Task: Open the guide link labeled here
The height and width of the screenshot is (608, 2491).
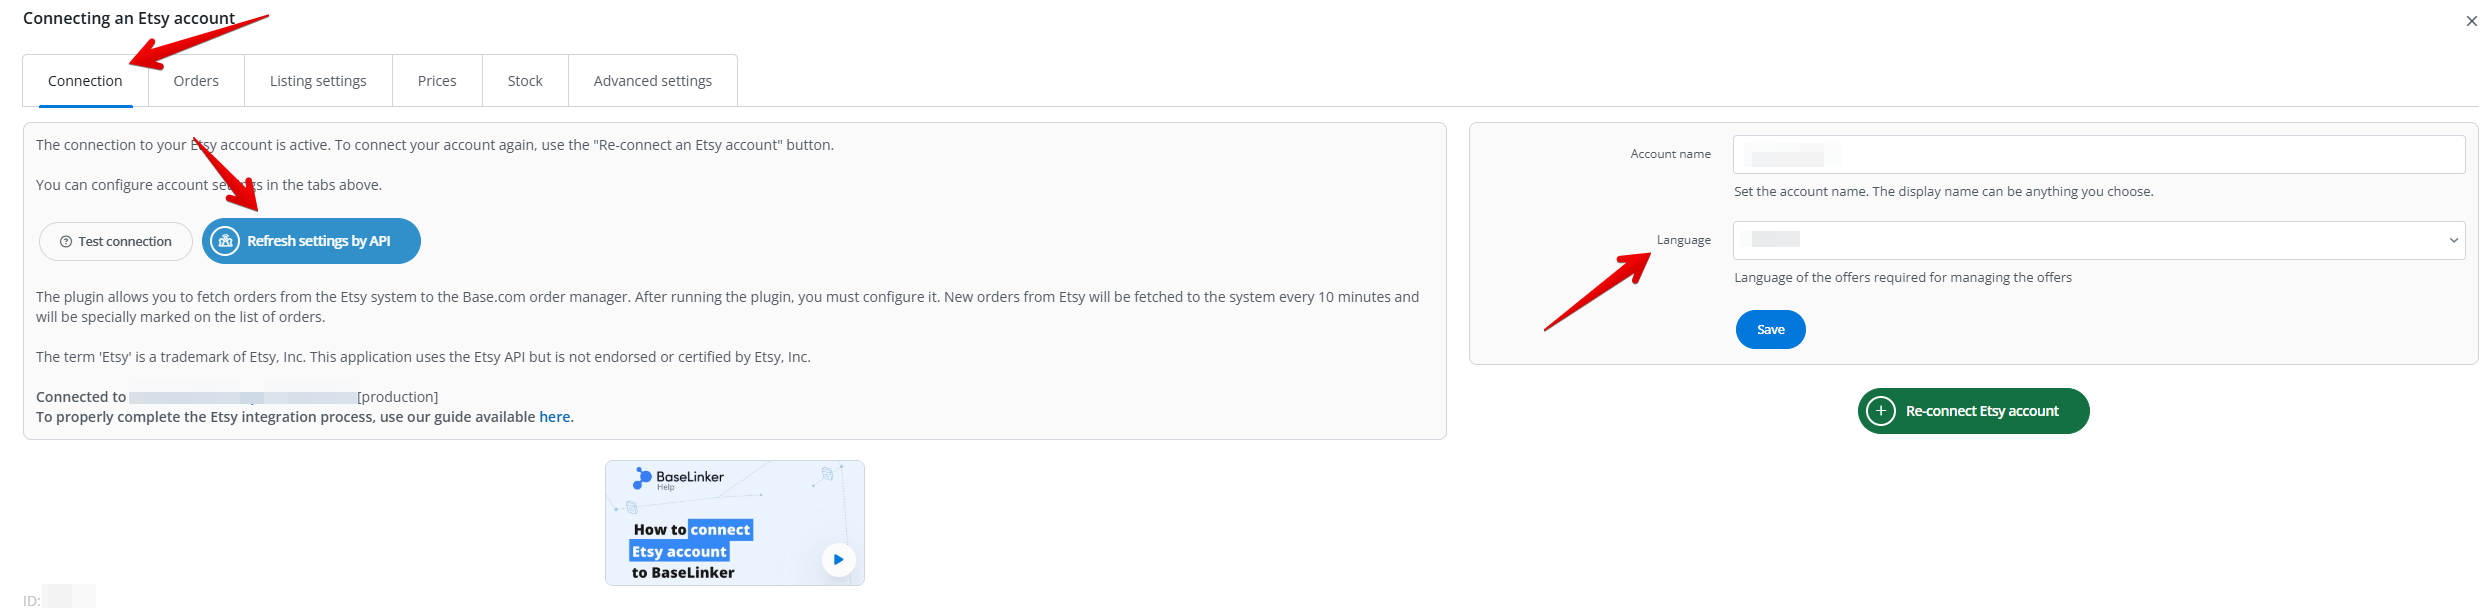Action: pyautogui.click(x=554, y=417)
